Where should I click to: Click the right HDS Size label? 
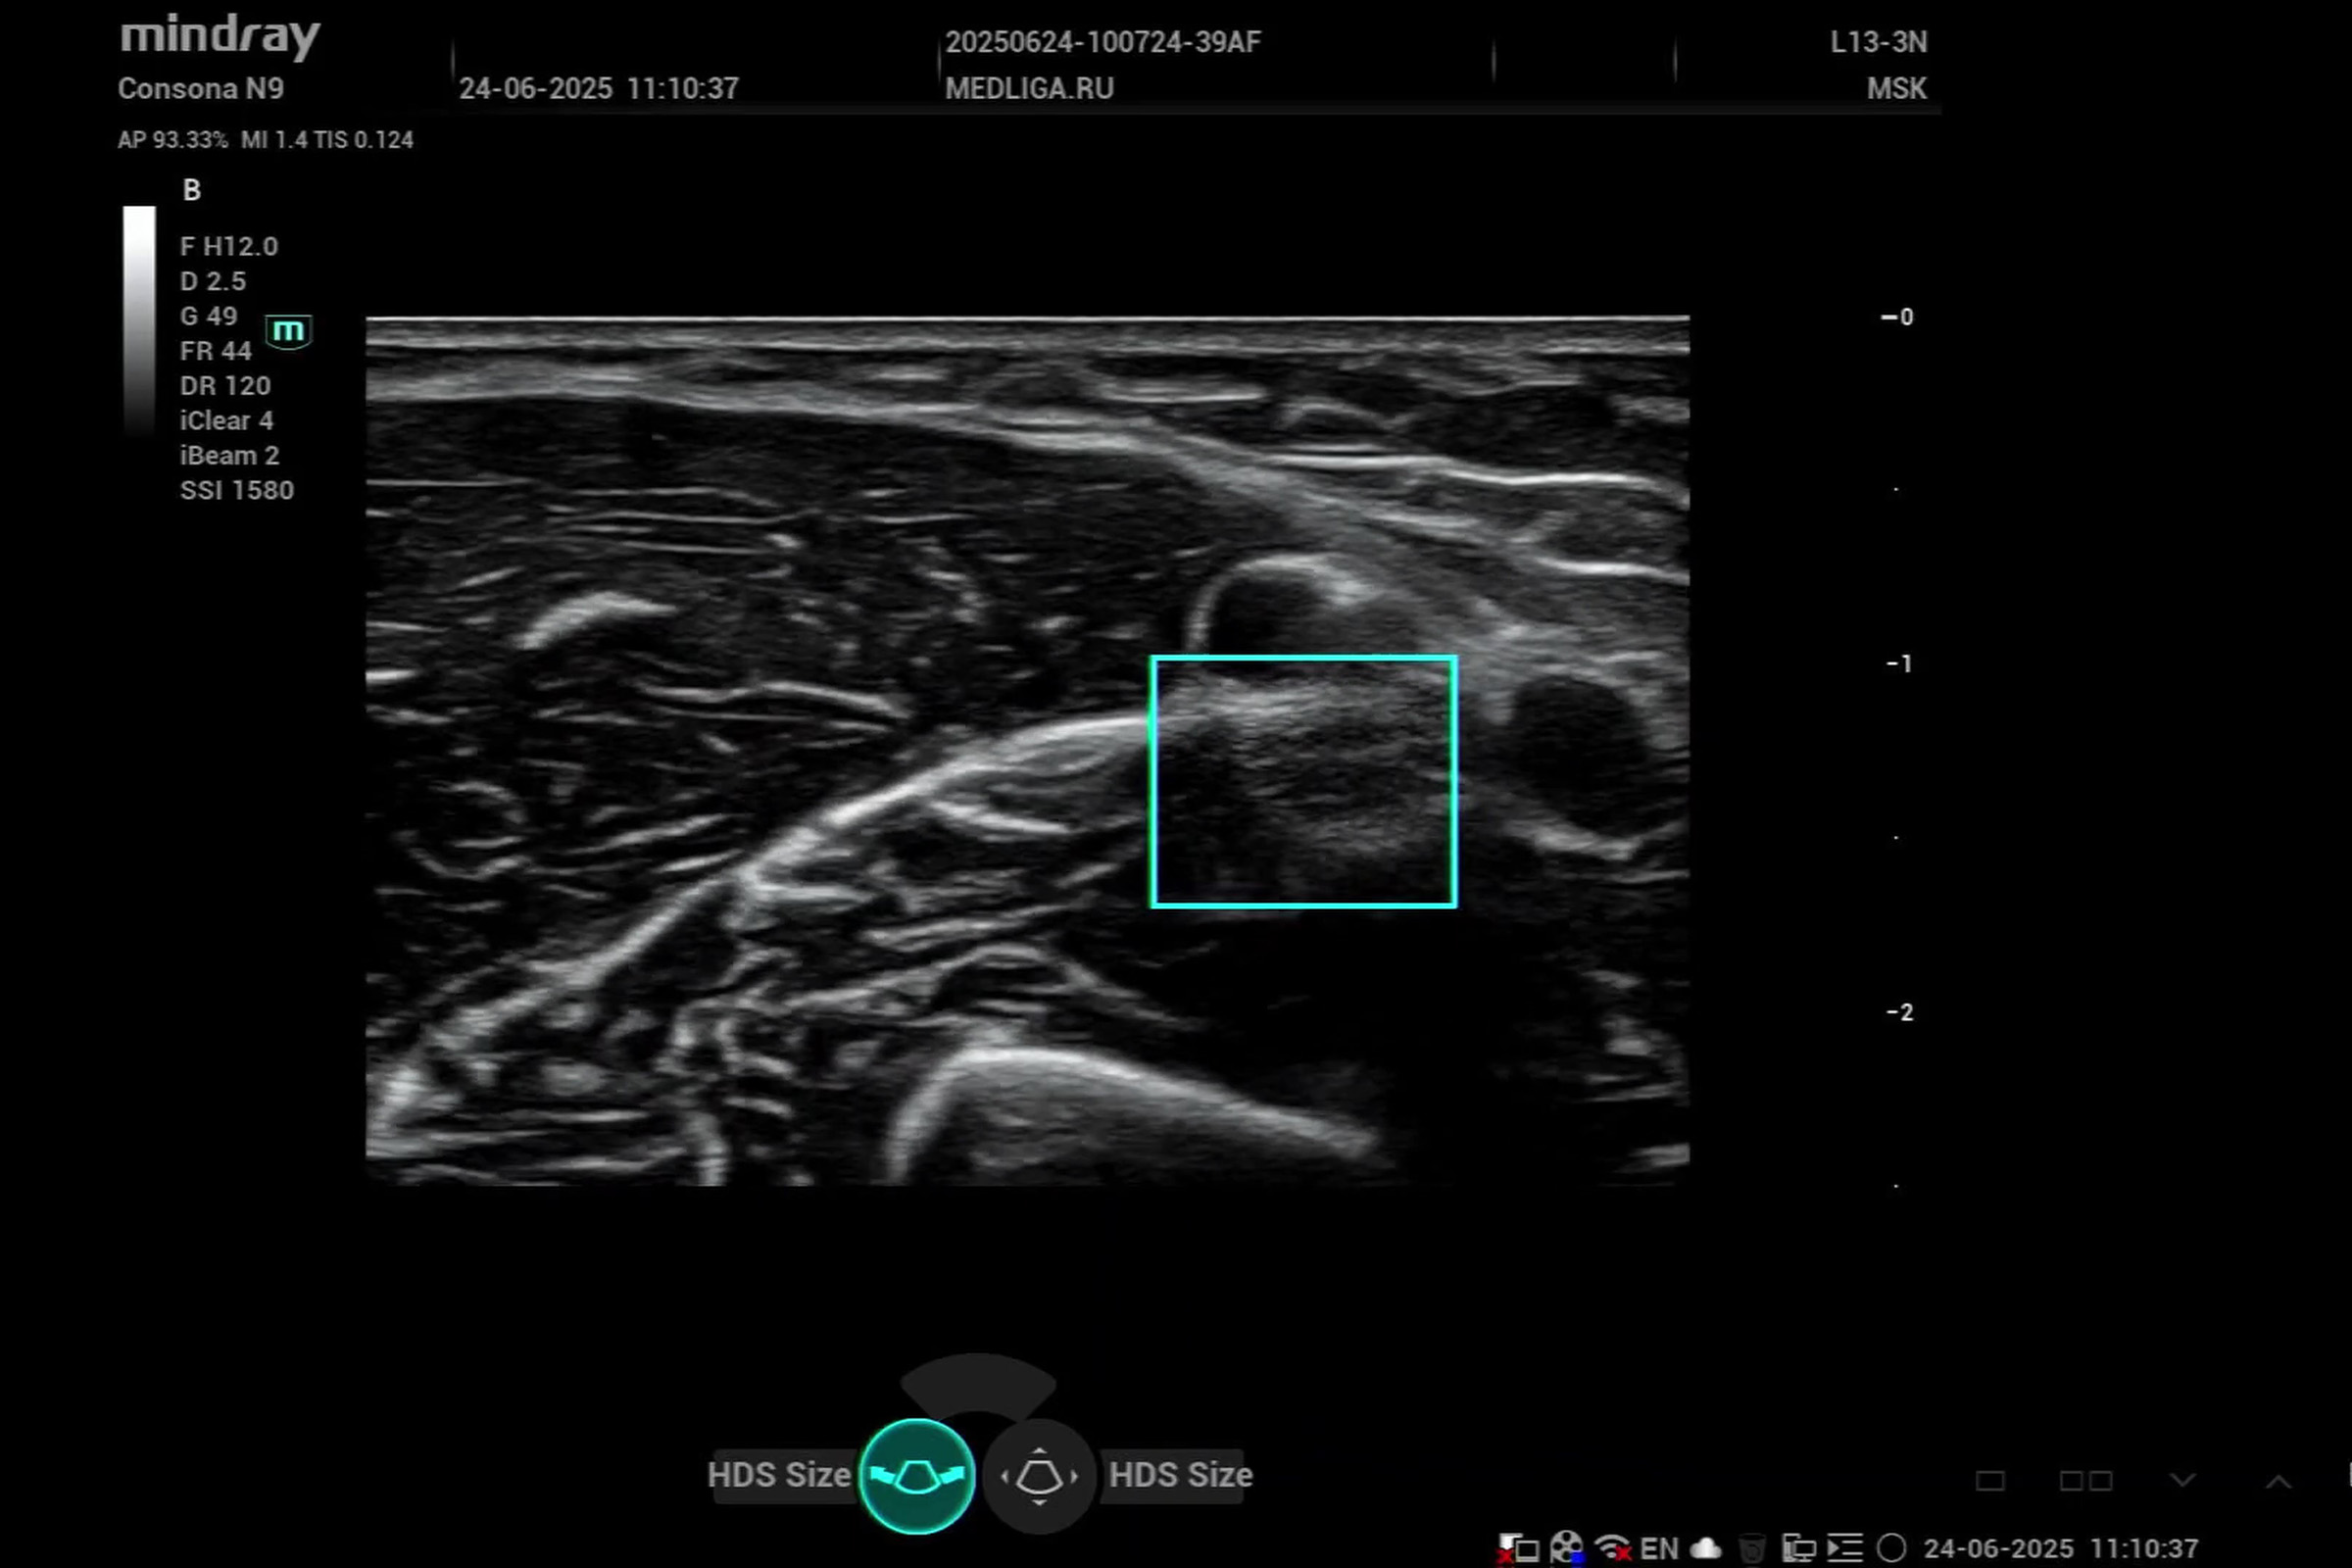pos(1180,1475)
